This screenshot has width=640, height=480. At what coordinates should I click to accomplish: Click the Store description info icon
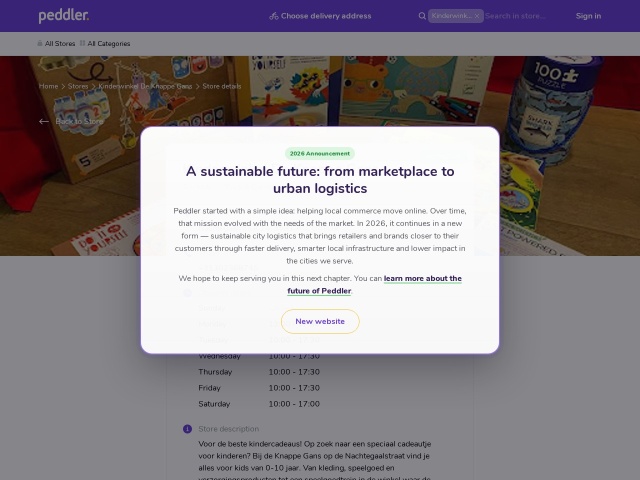pos(187,429)
